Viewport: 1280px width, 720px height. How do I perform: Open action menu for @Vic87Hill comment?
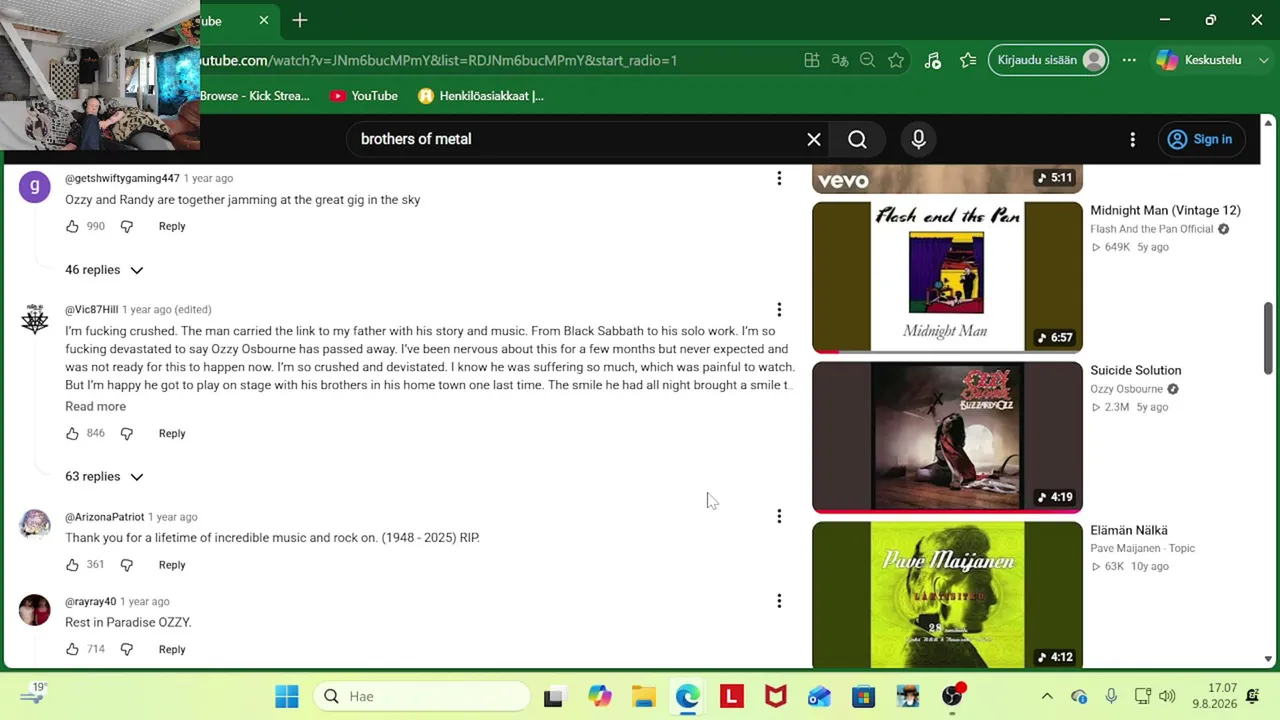(x=779, y=309)
